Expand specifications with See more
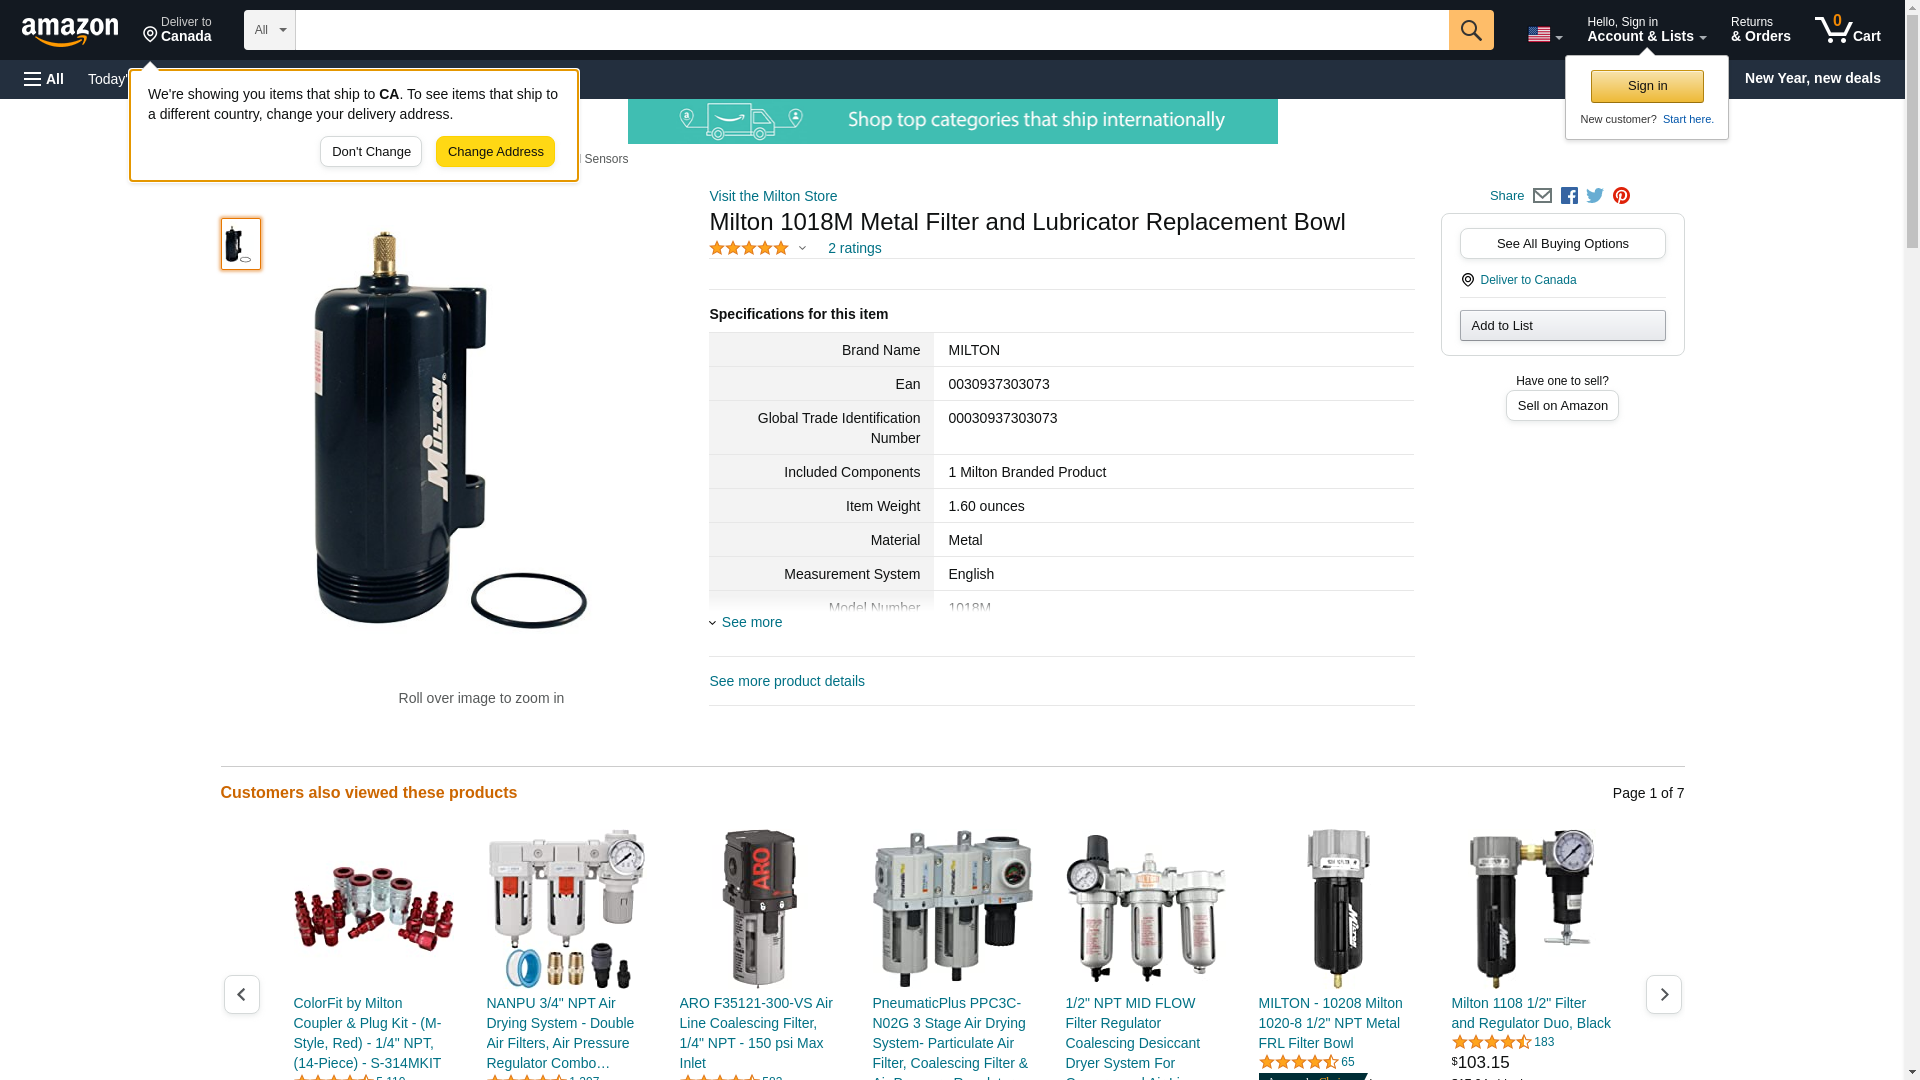Image resolution: width=1920 pixels, height=1080 pixels. pos(751,622)
